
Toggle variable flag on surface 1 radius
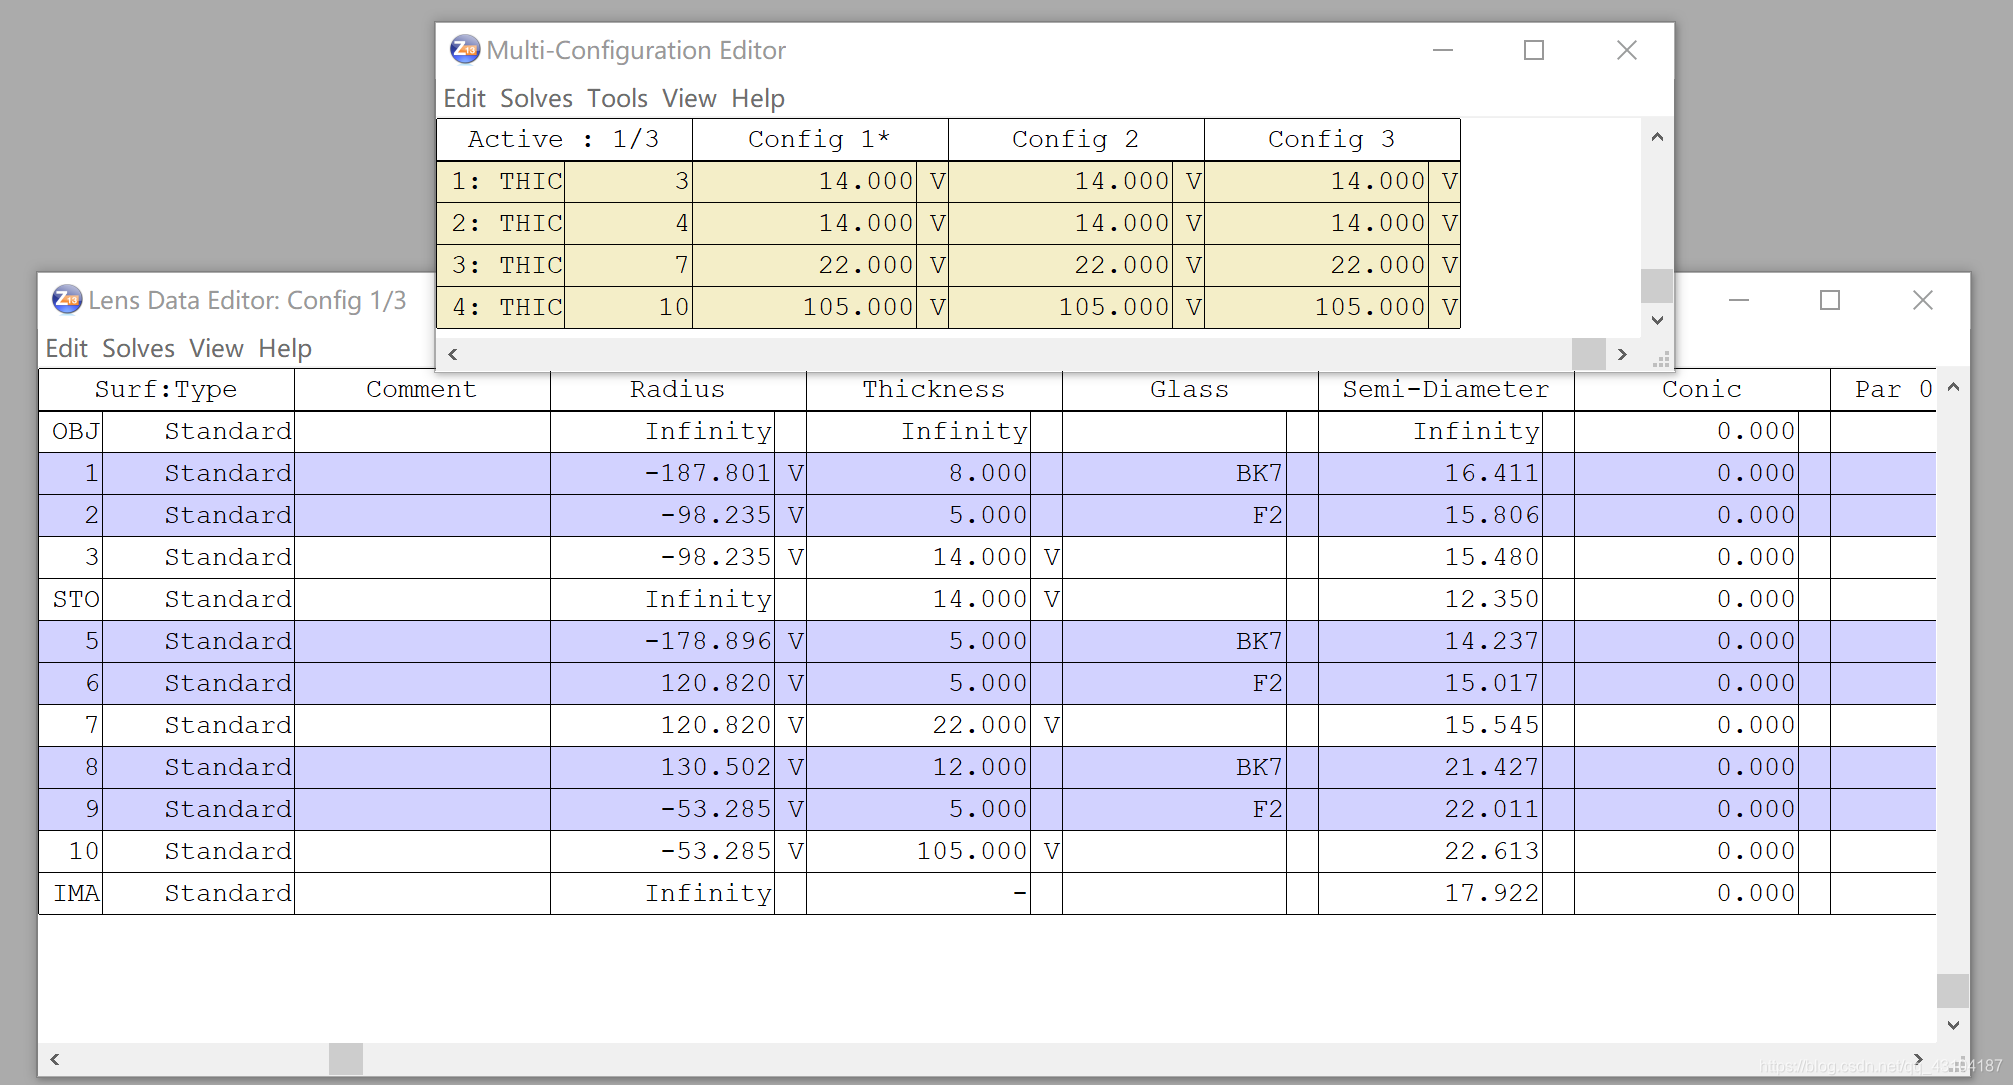(795, 473)
